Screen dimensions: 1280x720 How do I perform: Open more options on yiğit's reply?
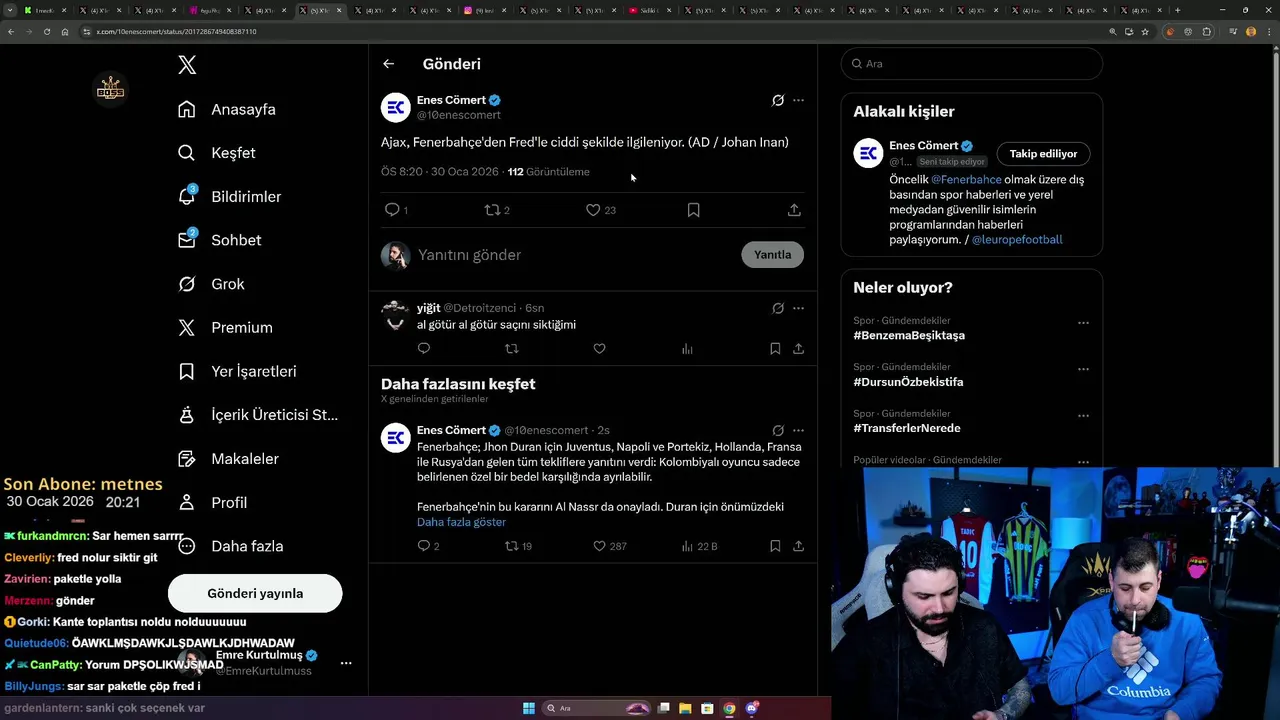coord(798,308)
